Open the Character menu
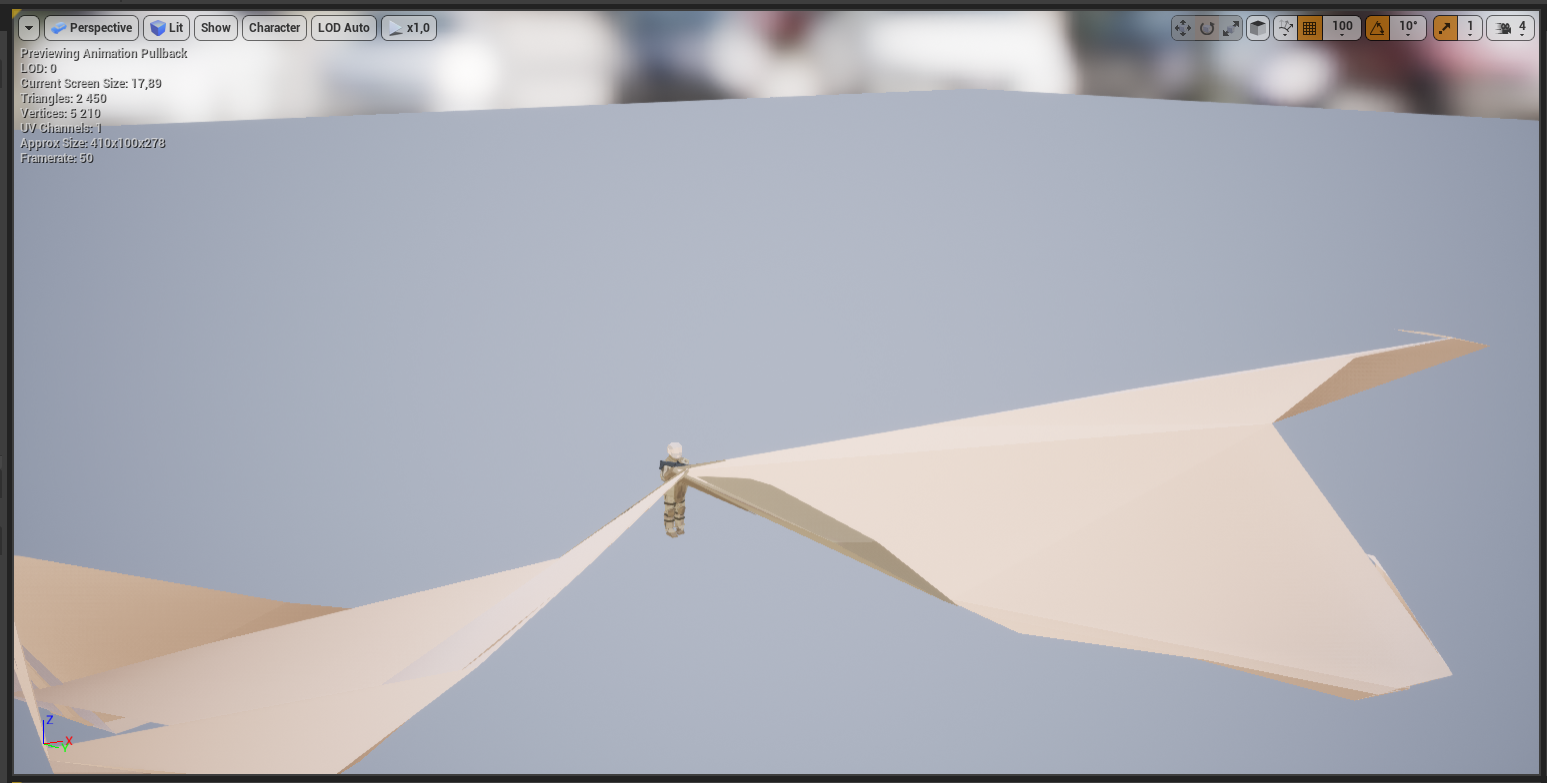The image size is (1547, 783). [x=273, y=27]
